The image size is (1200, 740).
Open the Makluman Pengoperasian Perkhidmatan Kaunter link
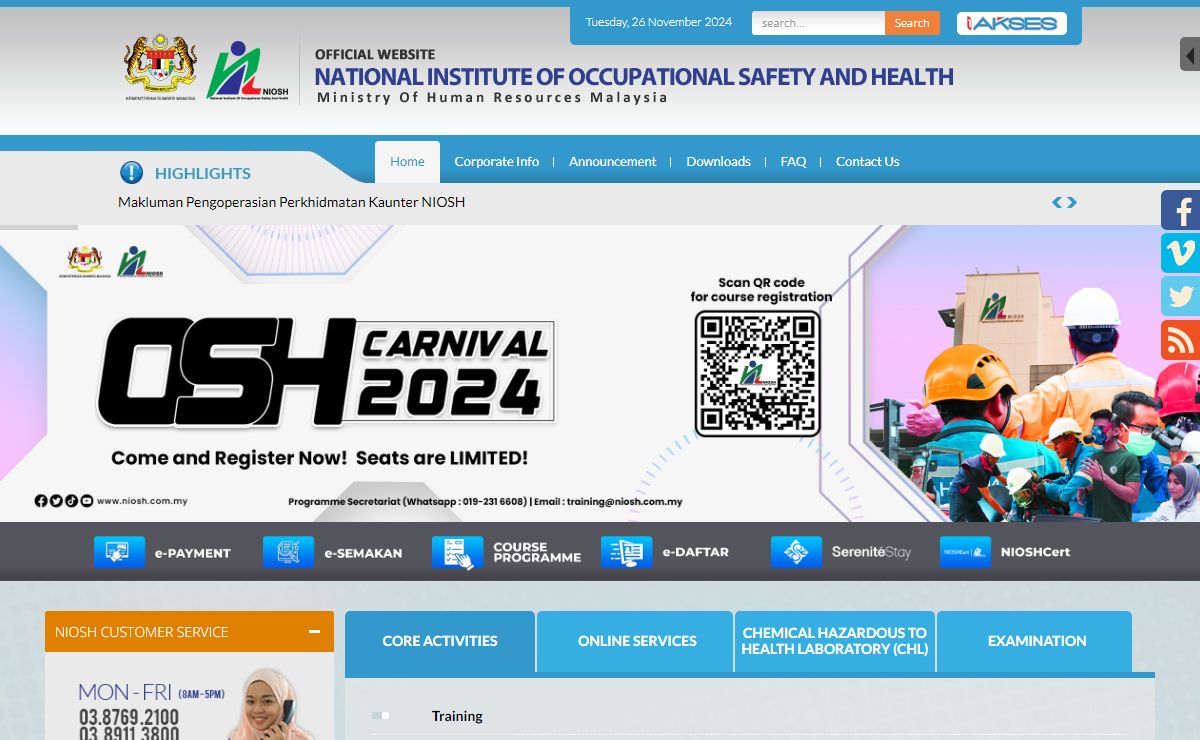click(291, 202)
